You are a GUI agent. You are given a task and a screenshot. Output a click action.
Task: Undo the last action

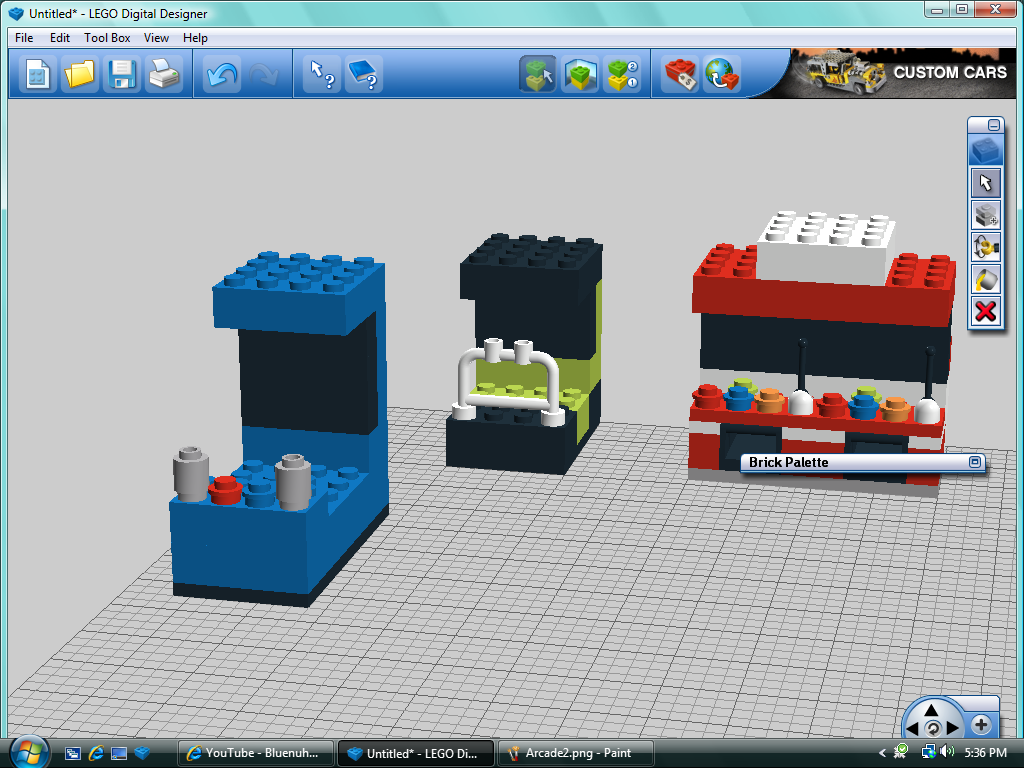tap(221, 74)
